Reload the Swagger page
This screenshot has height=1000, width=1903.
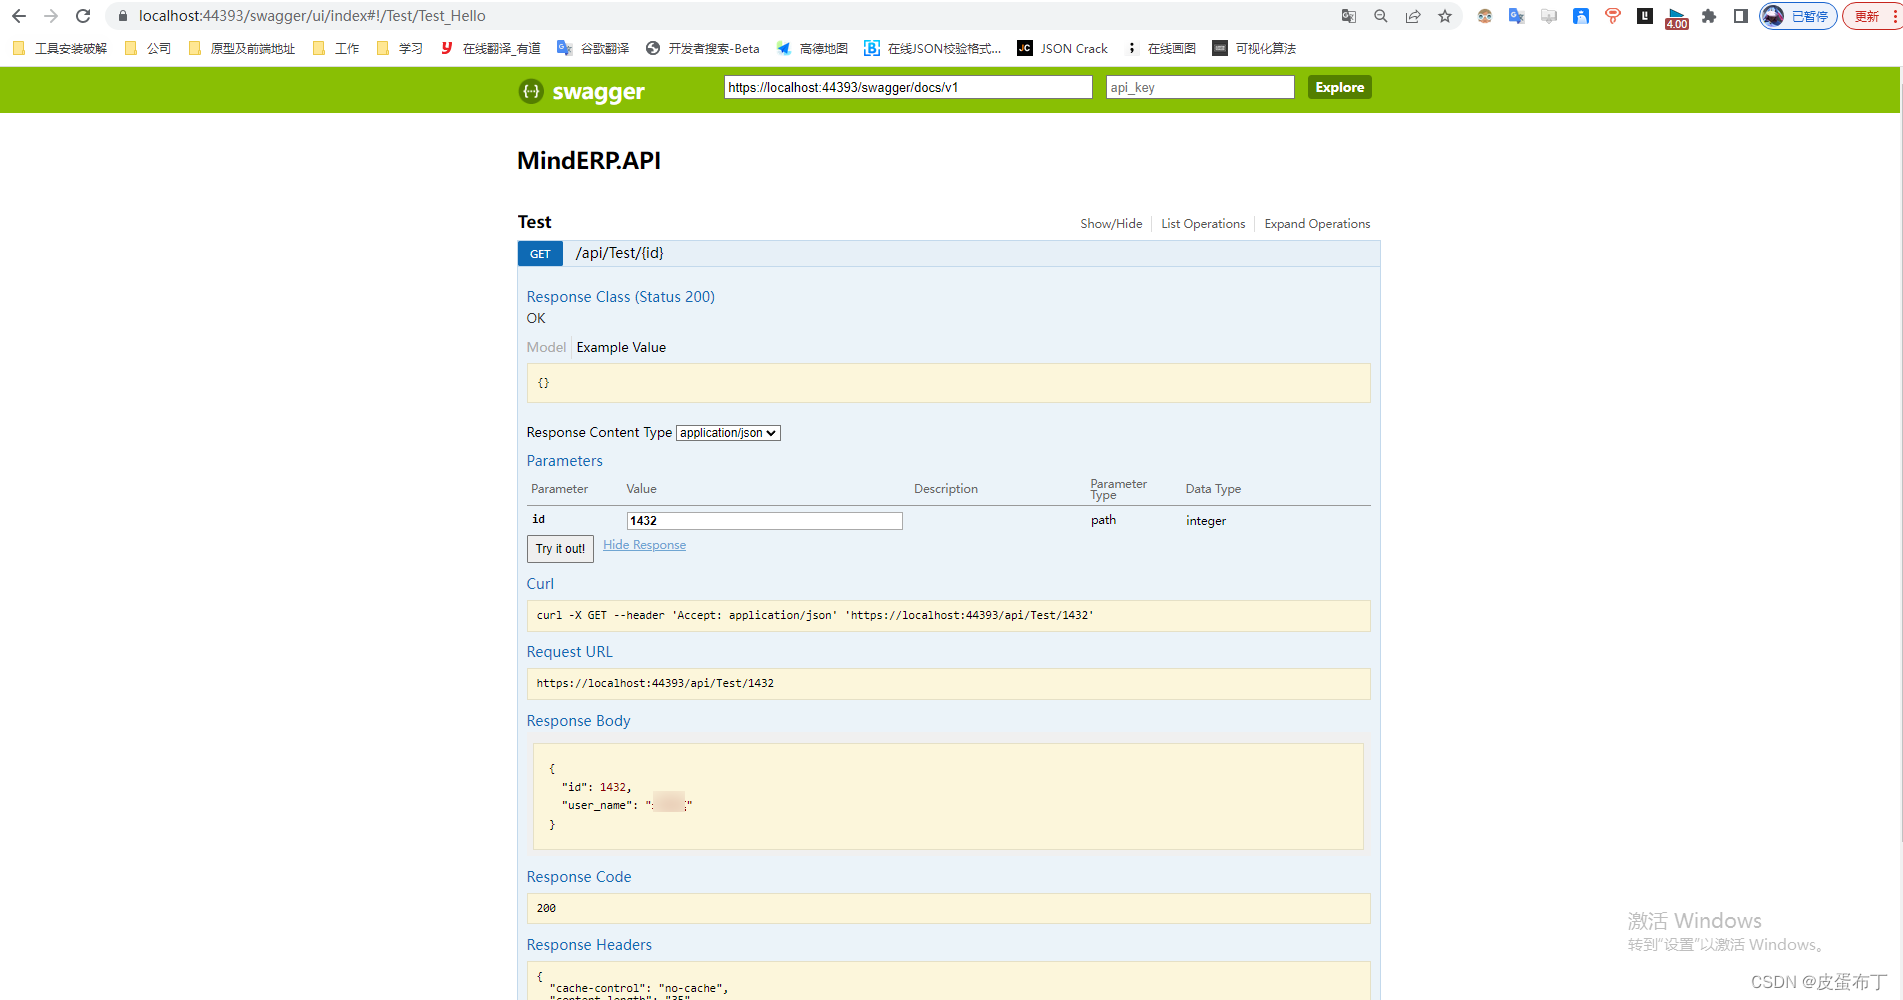[83, 16]
